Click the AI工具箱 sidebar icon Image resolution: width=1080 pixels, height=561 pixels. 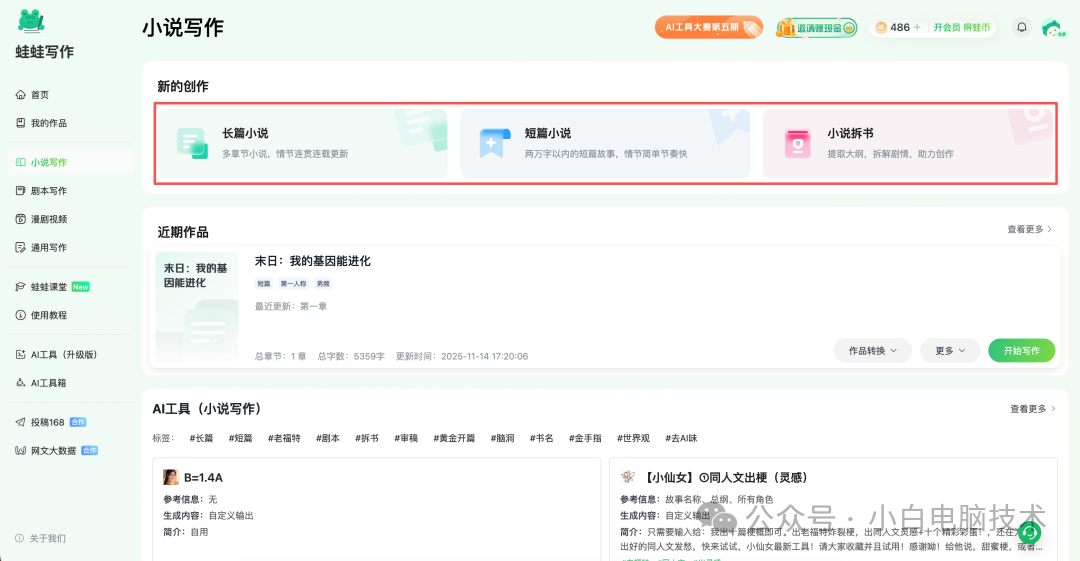pos(21,382)
